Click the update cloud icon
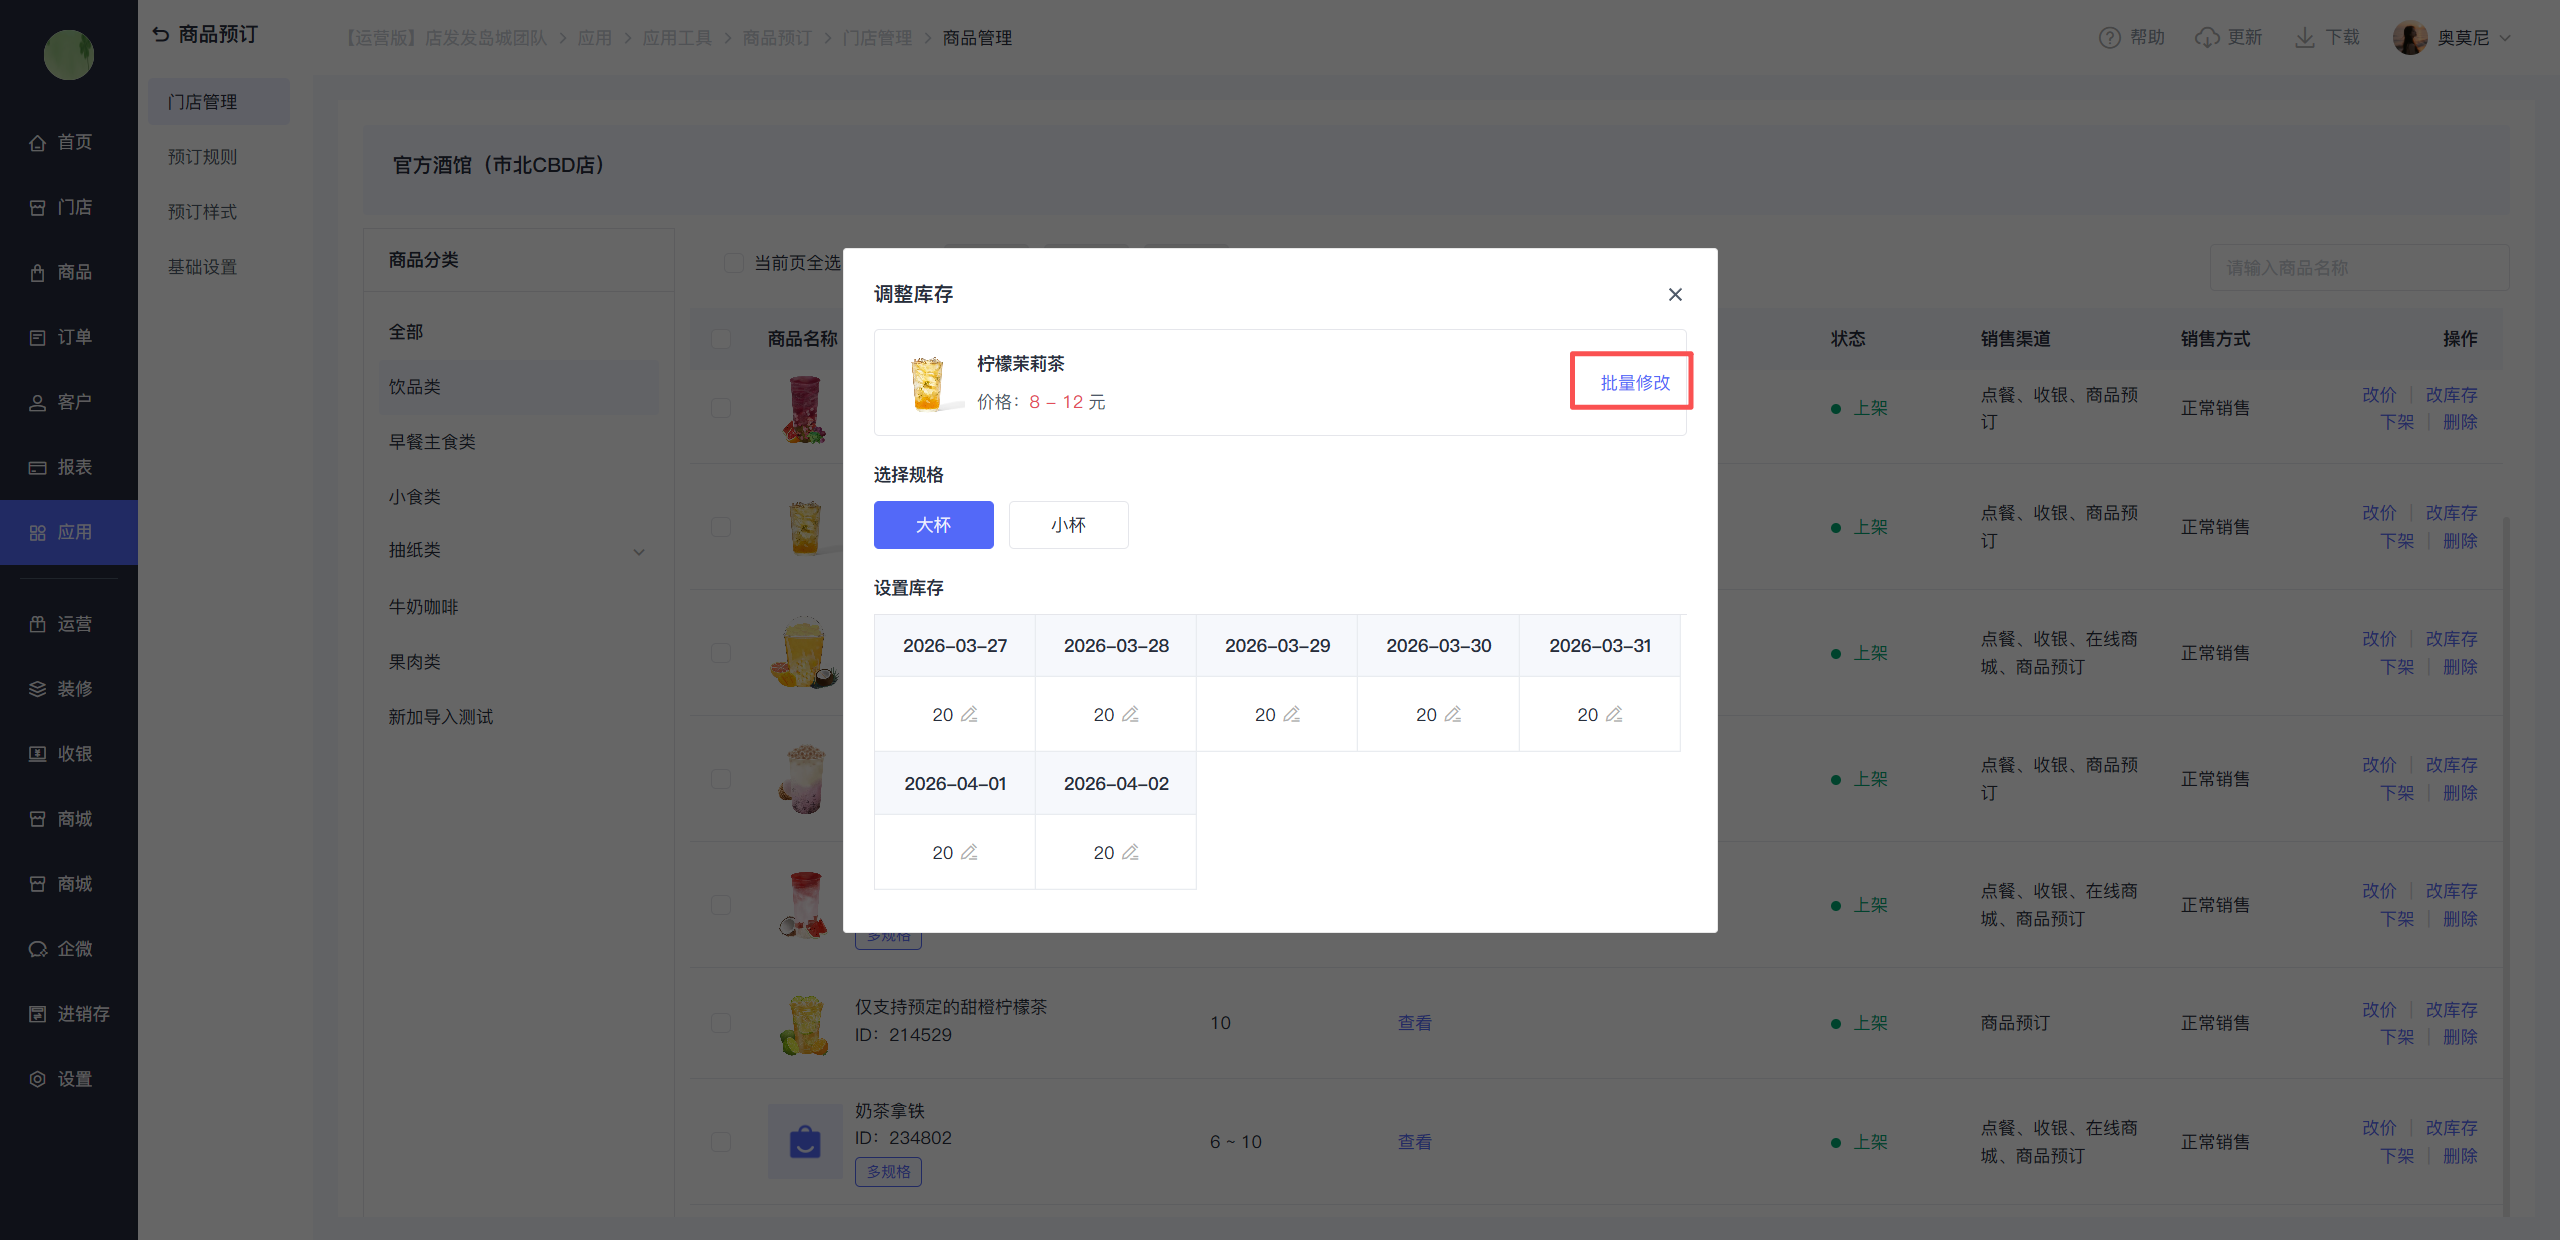2560x1240 pixels. pyautogui.click(x=2206, y=38)
